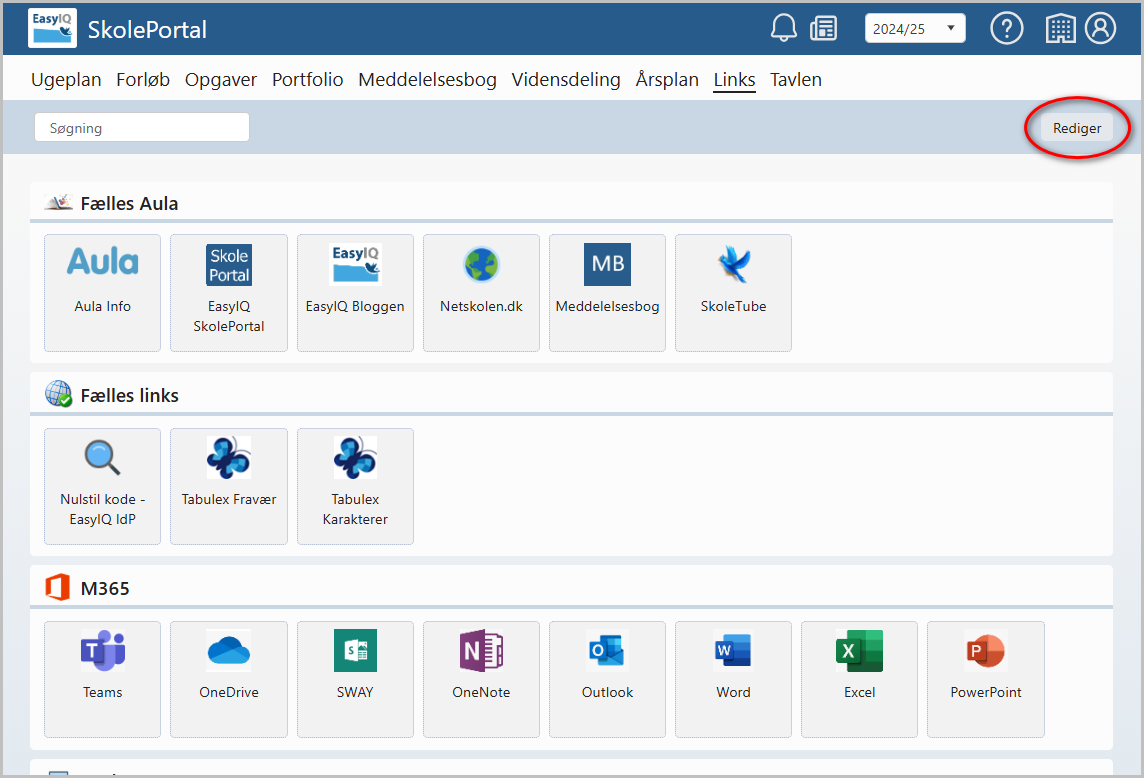Launch the OneNote tile
The image size is (1144, 778).
tap(482, 679)
